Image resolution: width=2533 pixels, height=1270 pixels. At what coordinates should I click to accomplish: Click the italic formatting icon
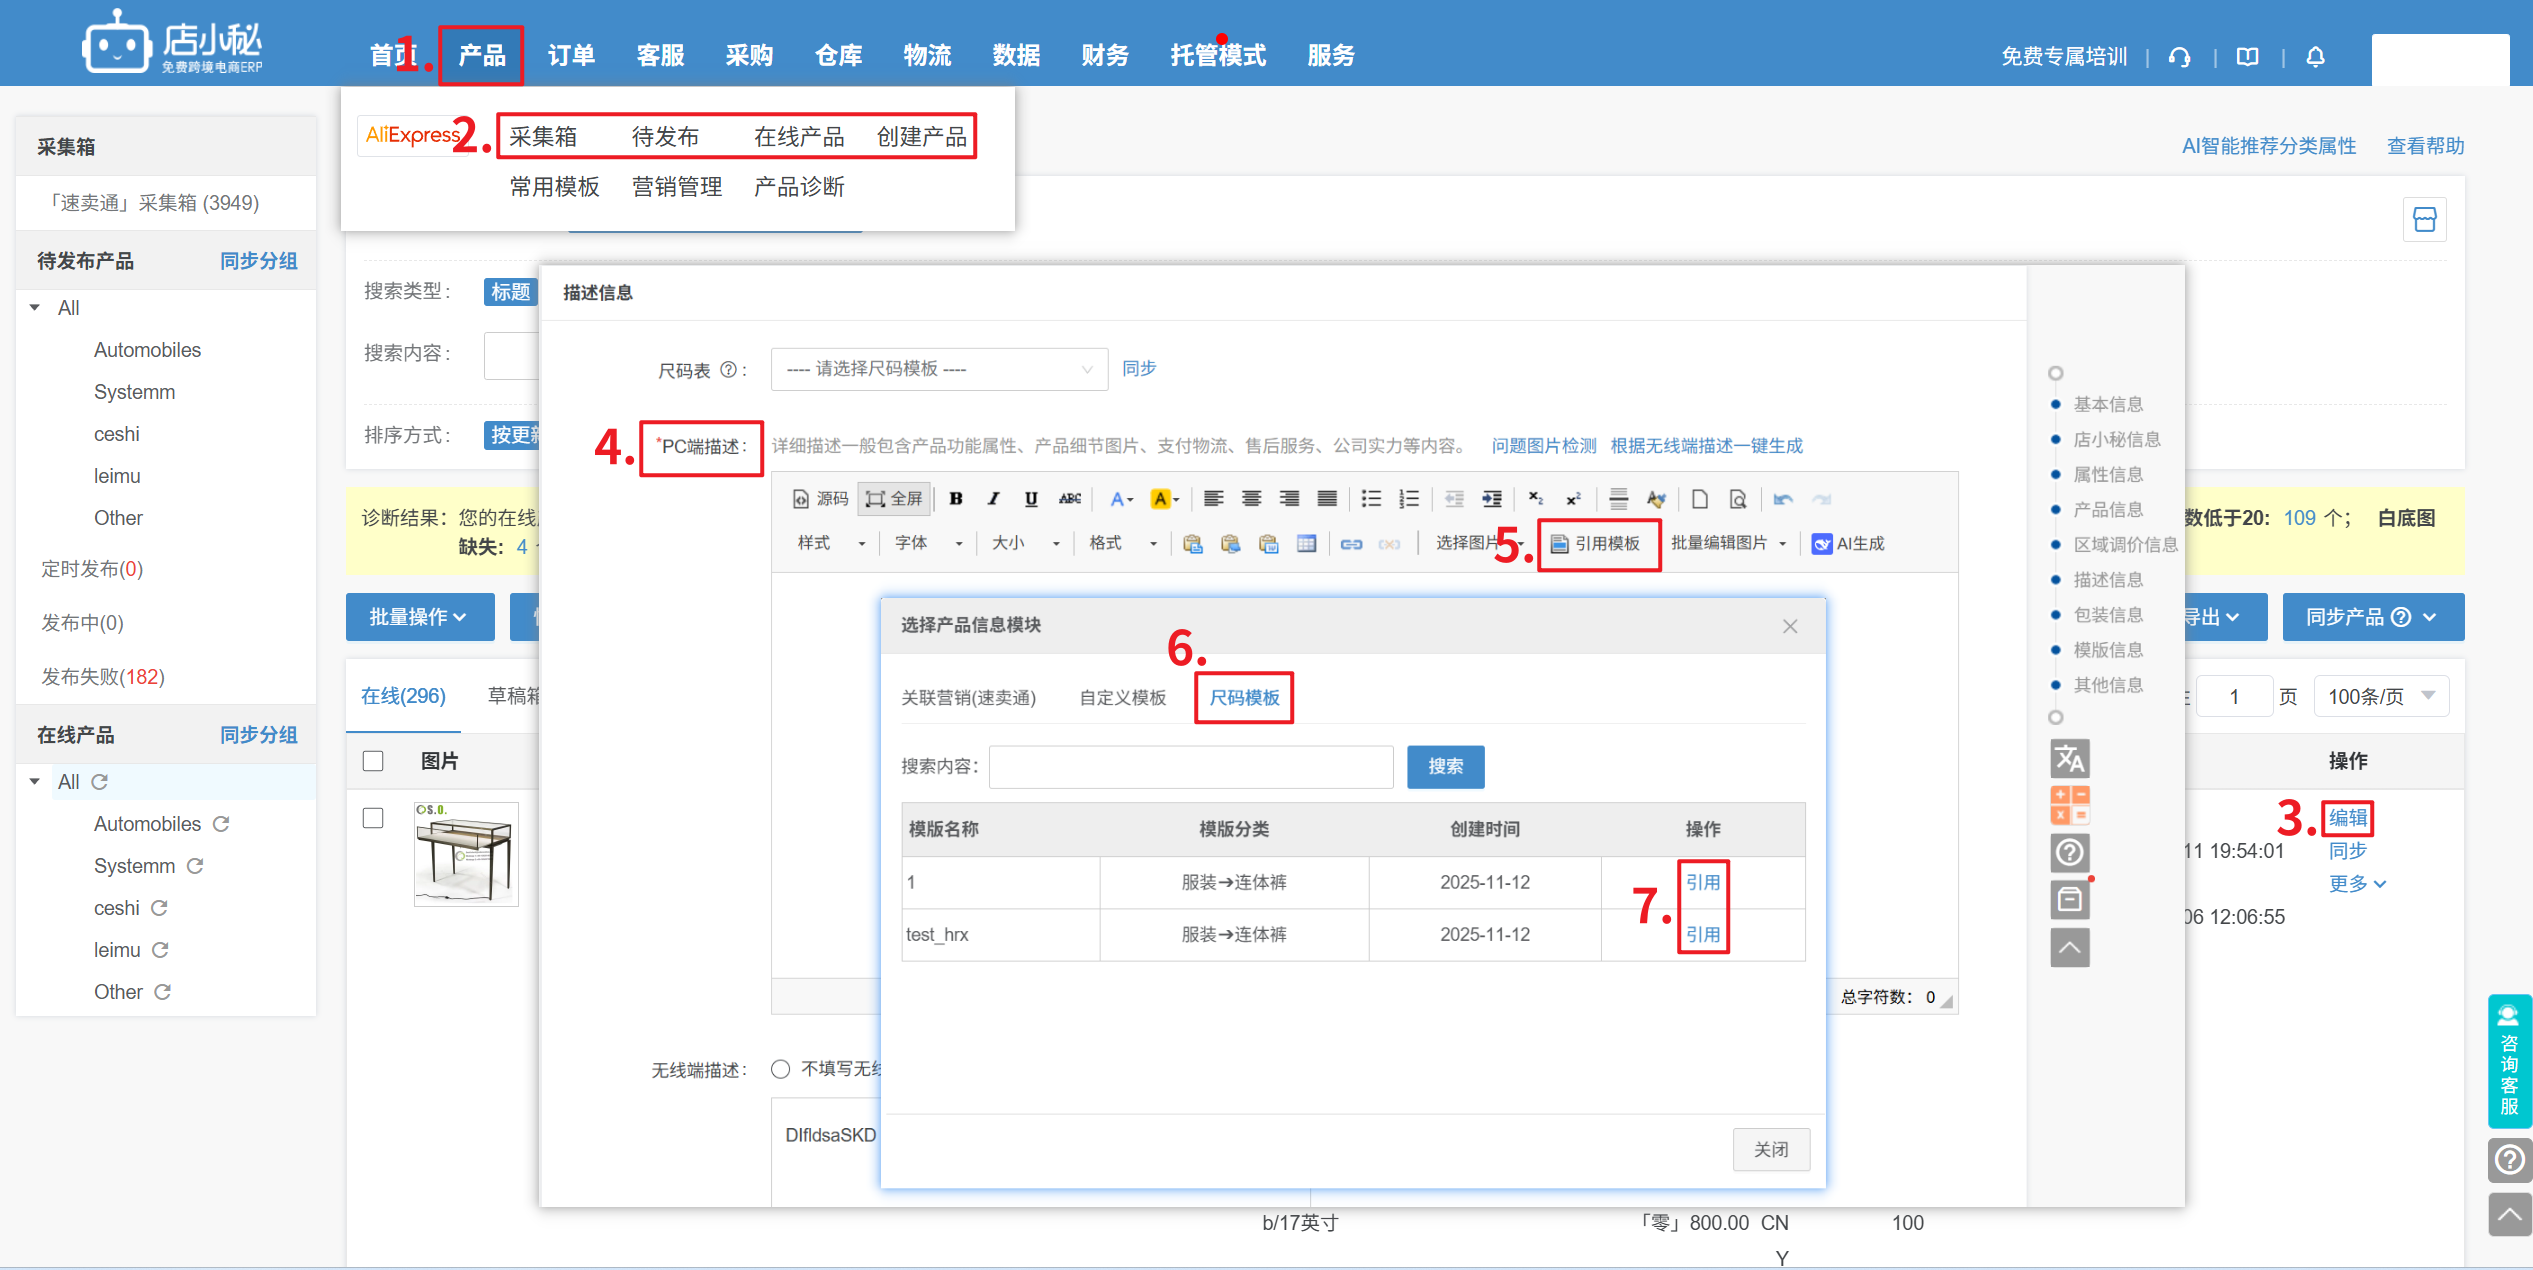(993, 499)
